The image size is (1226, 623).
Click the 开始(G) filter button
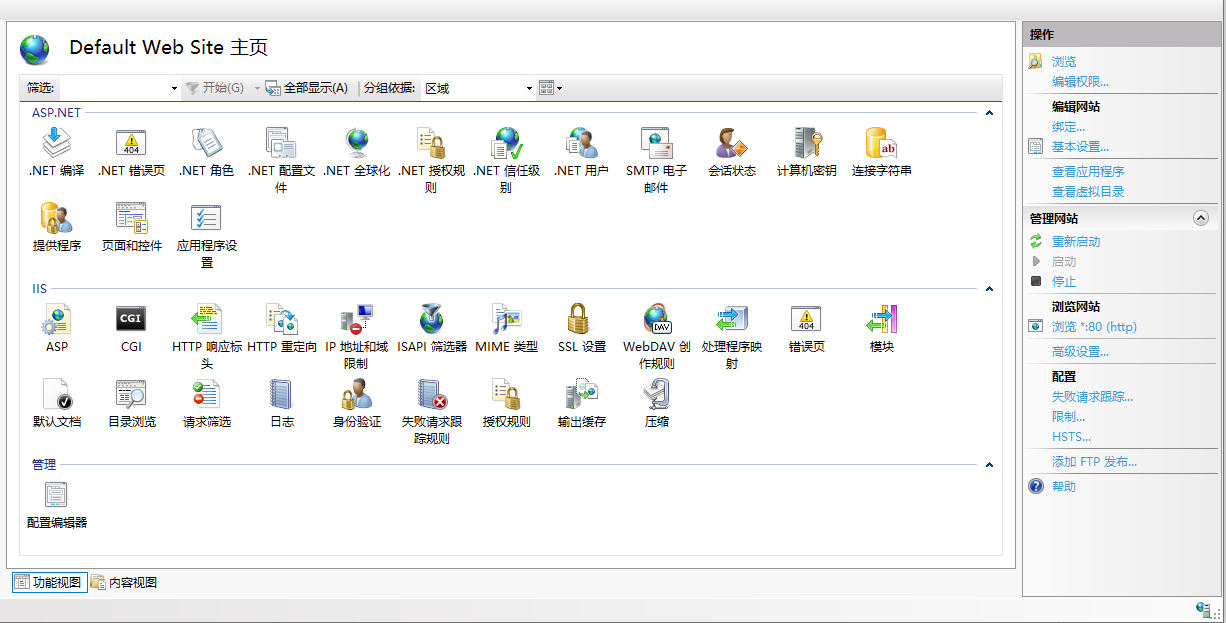(x=215, y=88)
